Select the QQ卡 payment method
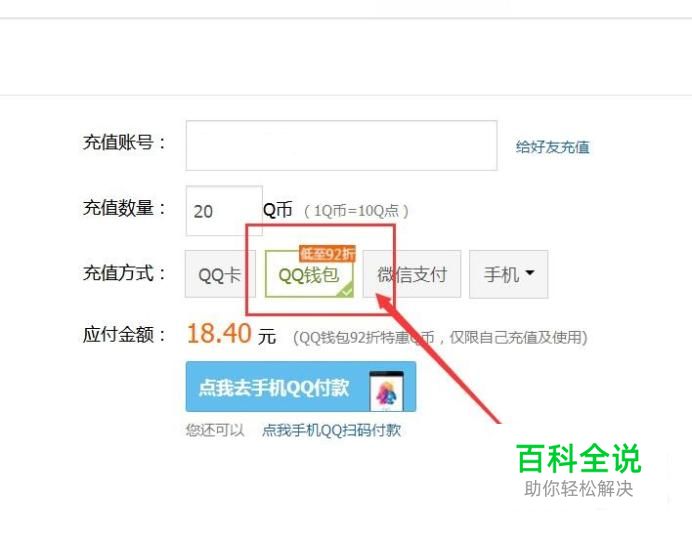Image resolution: width=692 pixels, height=533 pixels. (x=220, y=274)
